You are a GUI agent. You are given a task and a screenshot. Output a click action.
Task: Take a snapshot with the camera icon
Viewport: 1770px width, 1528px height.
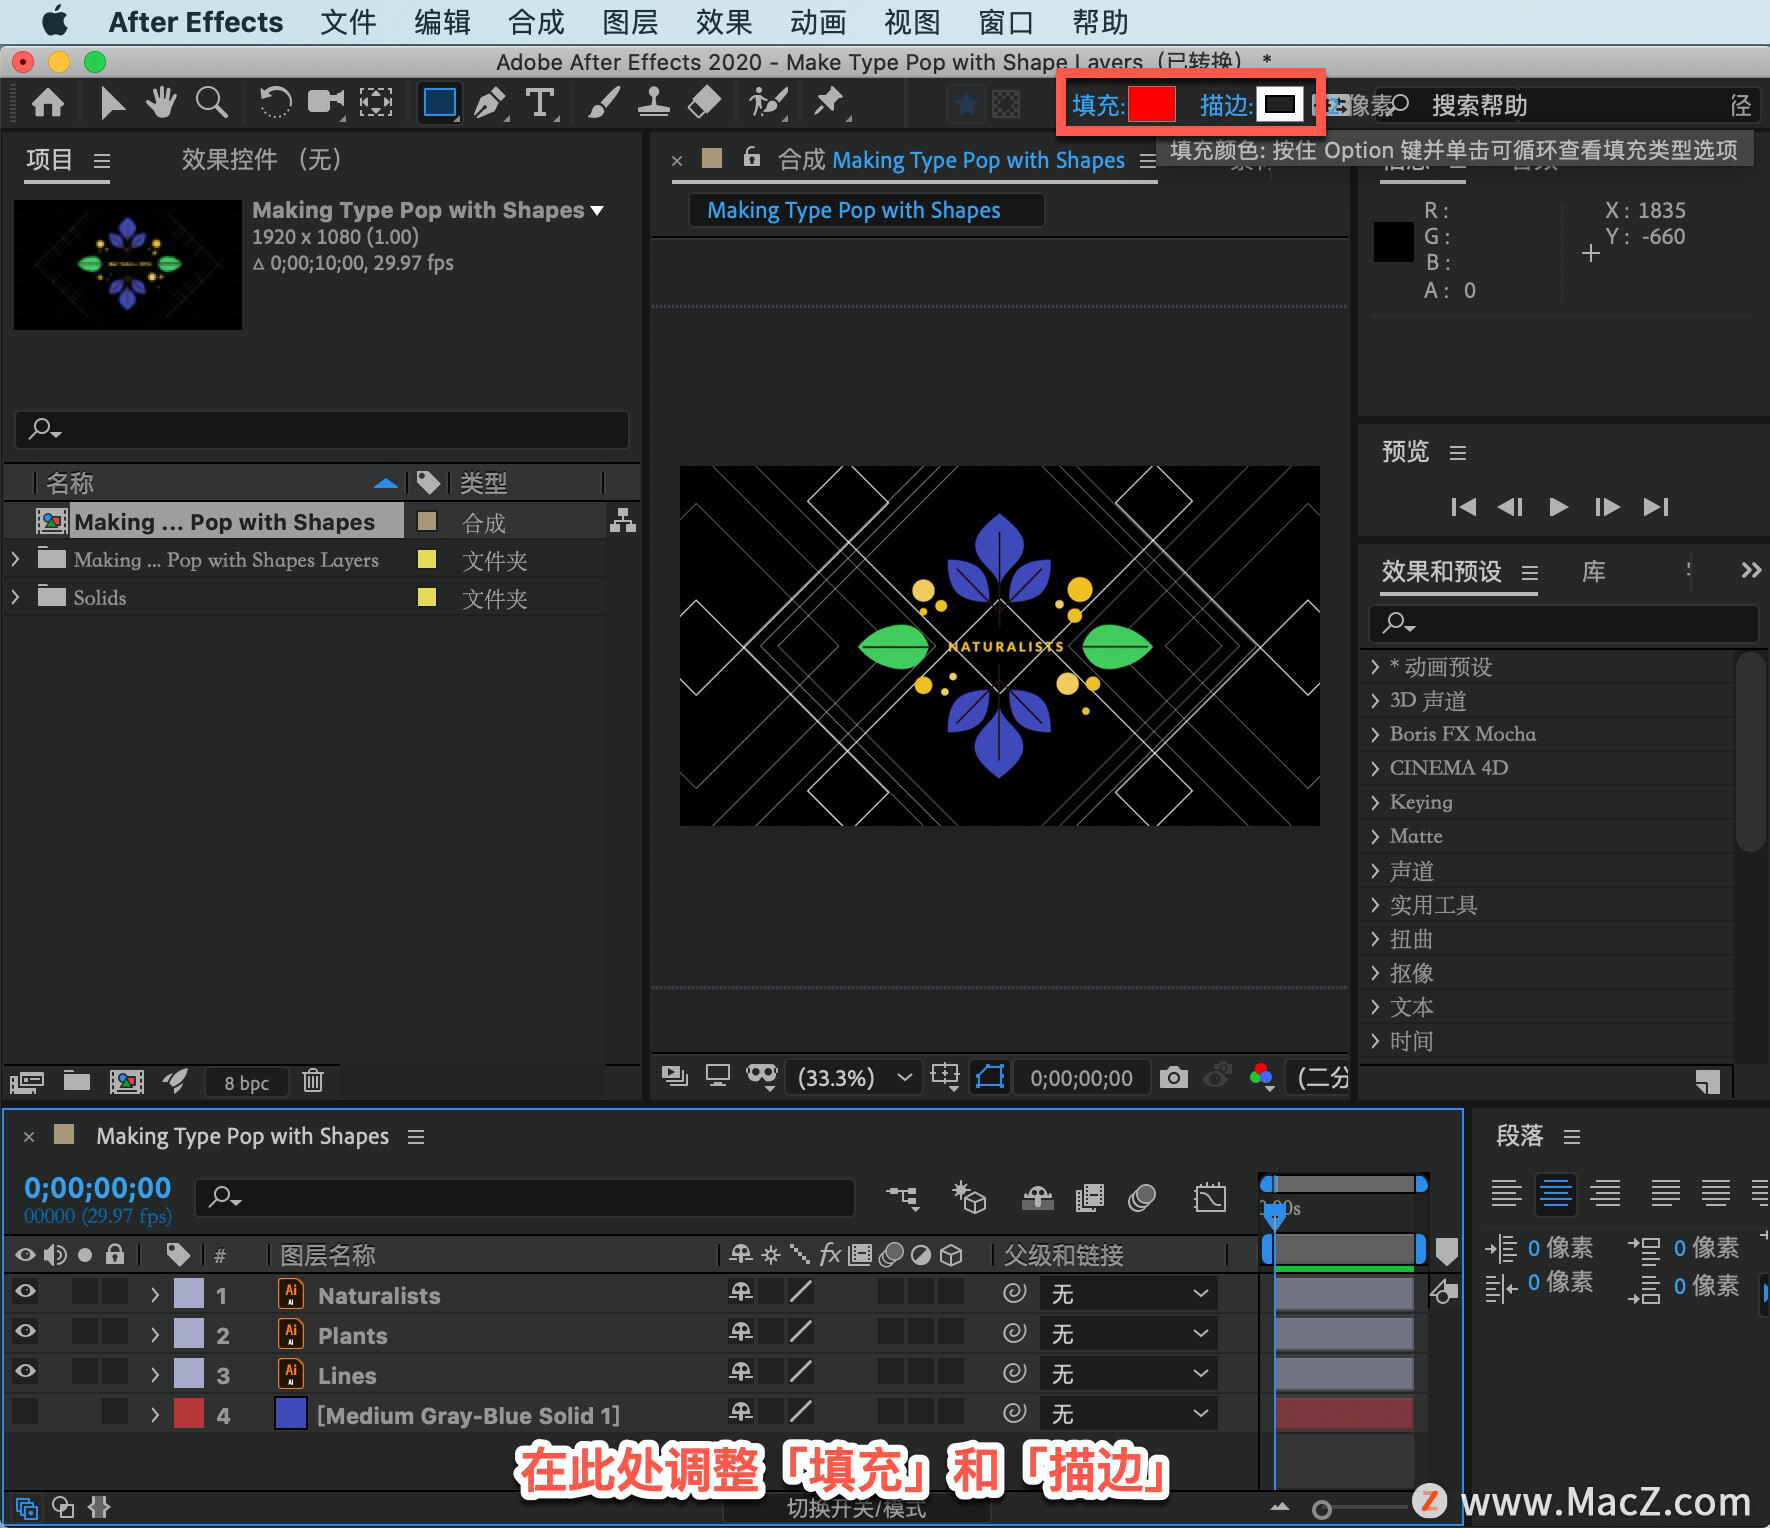click(1174, 1077)
